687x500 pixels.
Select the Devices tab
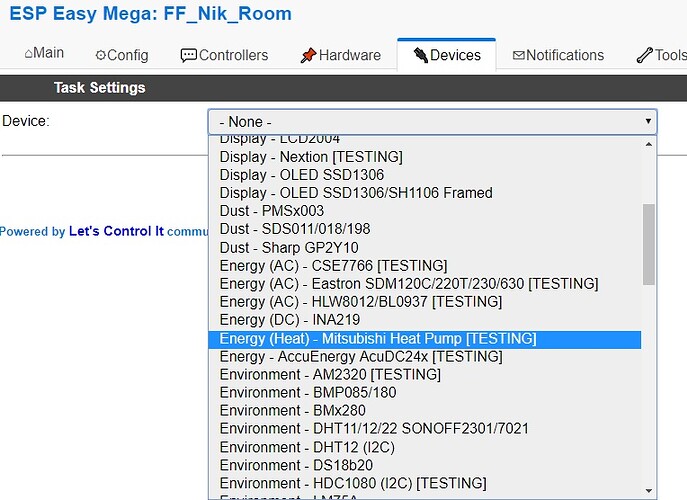[447, 55]
